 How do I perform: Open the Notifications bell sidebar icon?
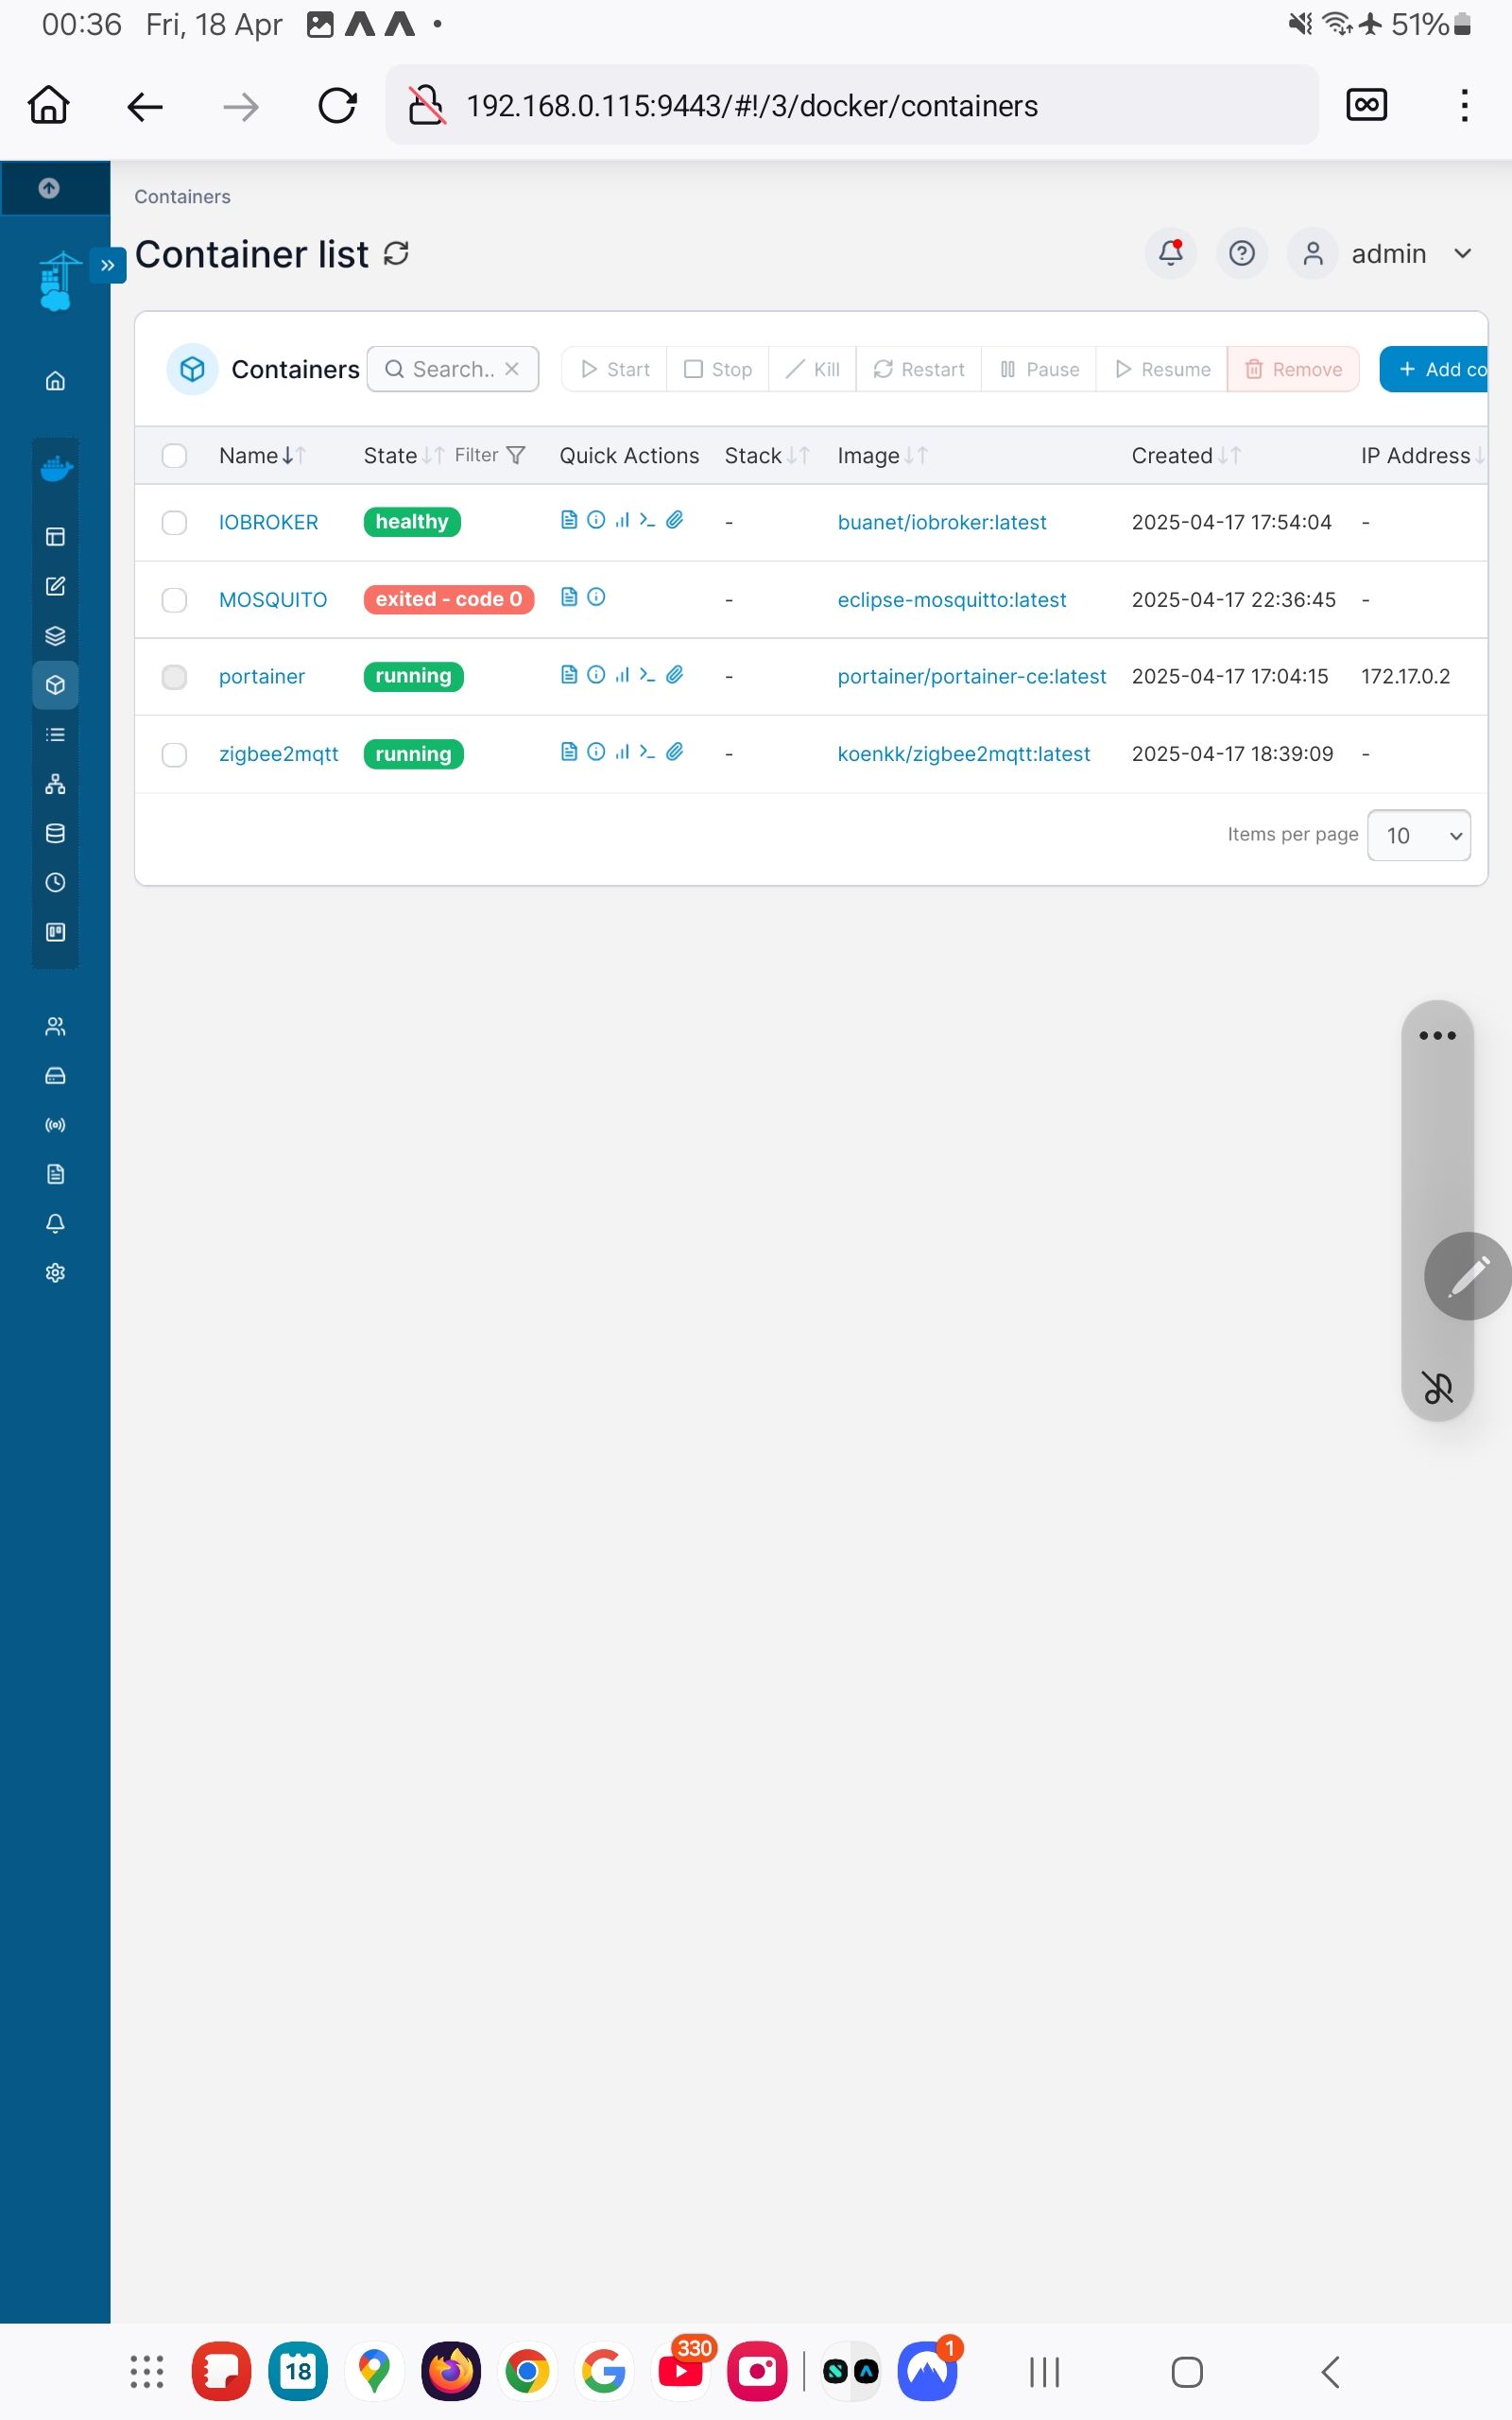coord(55,1223)
